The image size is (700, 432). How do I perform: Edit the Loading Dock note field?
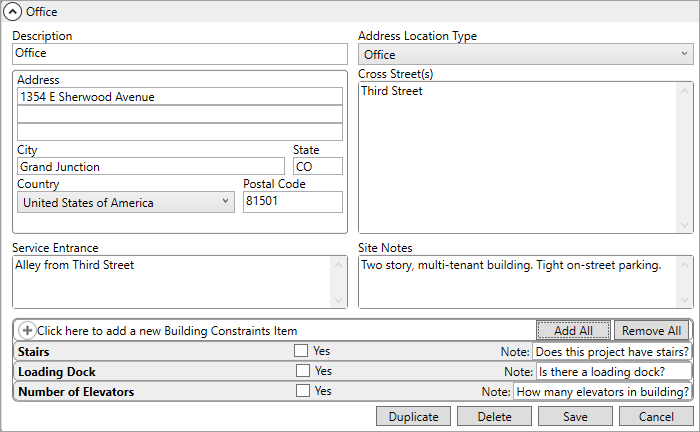[x=613, y=372]
